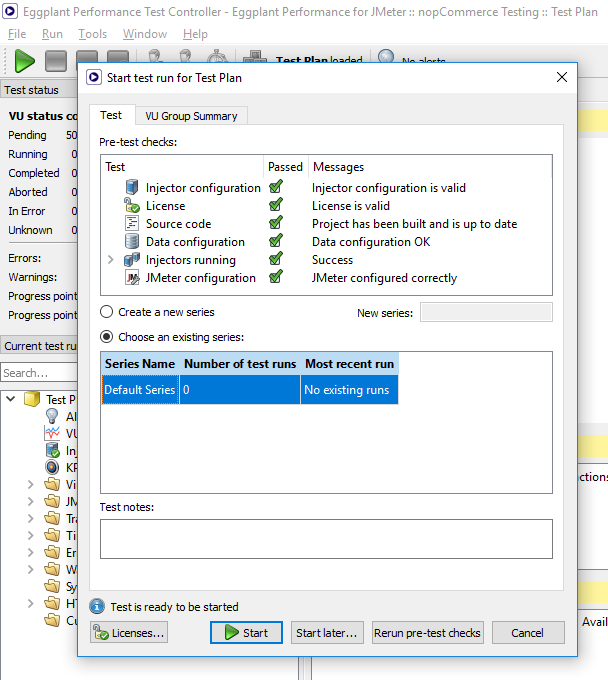The image size is (608, 680).
Task: Expand the Injectors running check row
Action: click(111, 259)
